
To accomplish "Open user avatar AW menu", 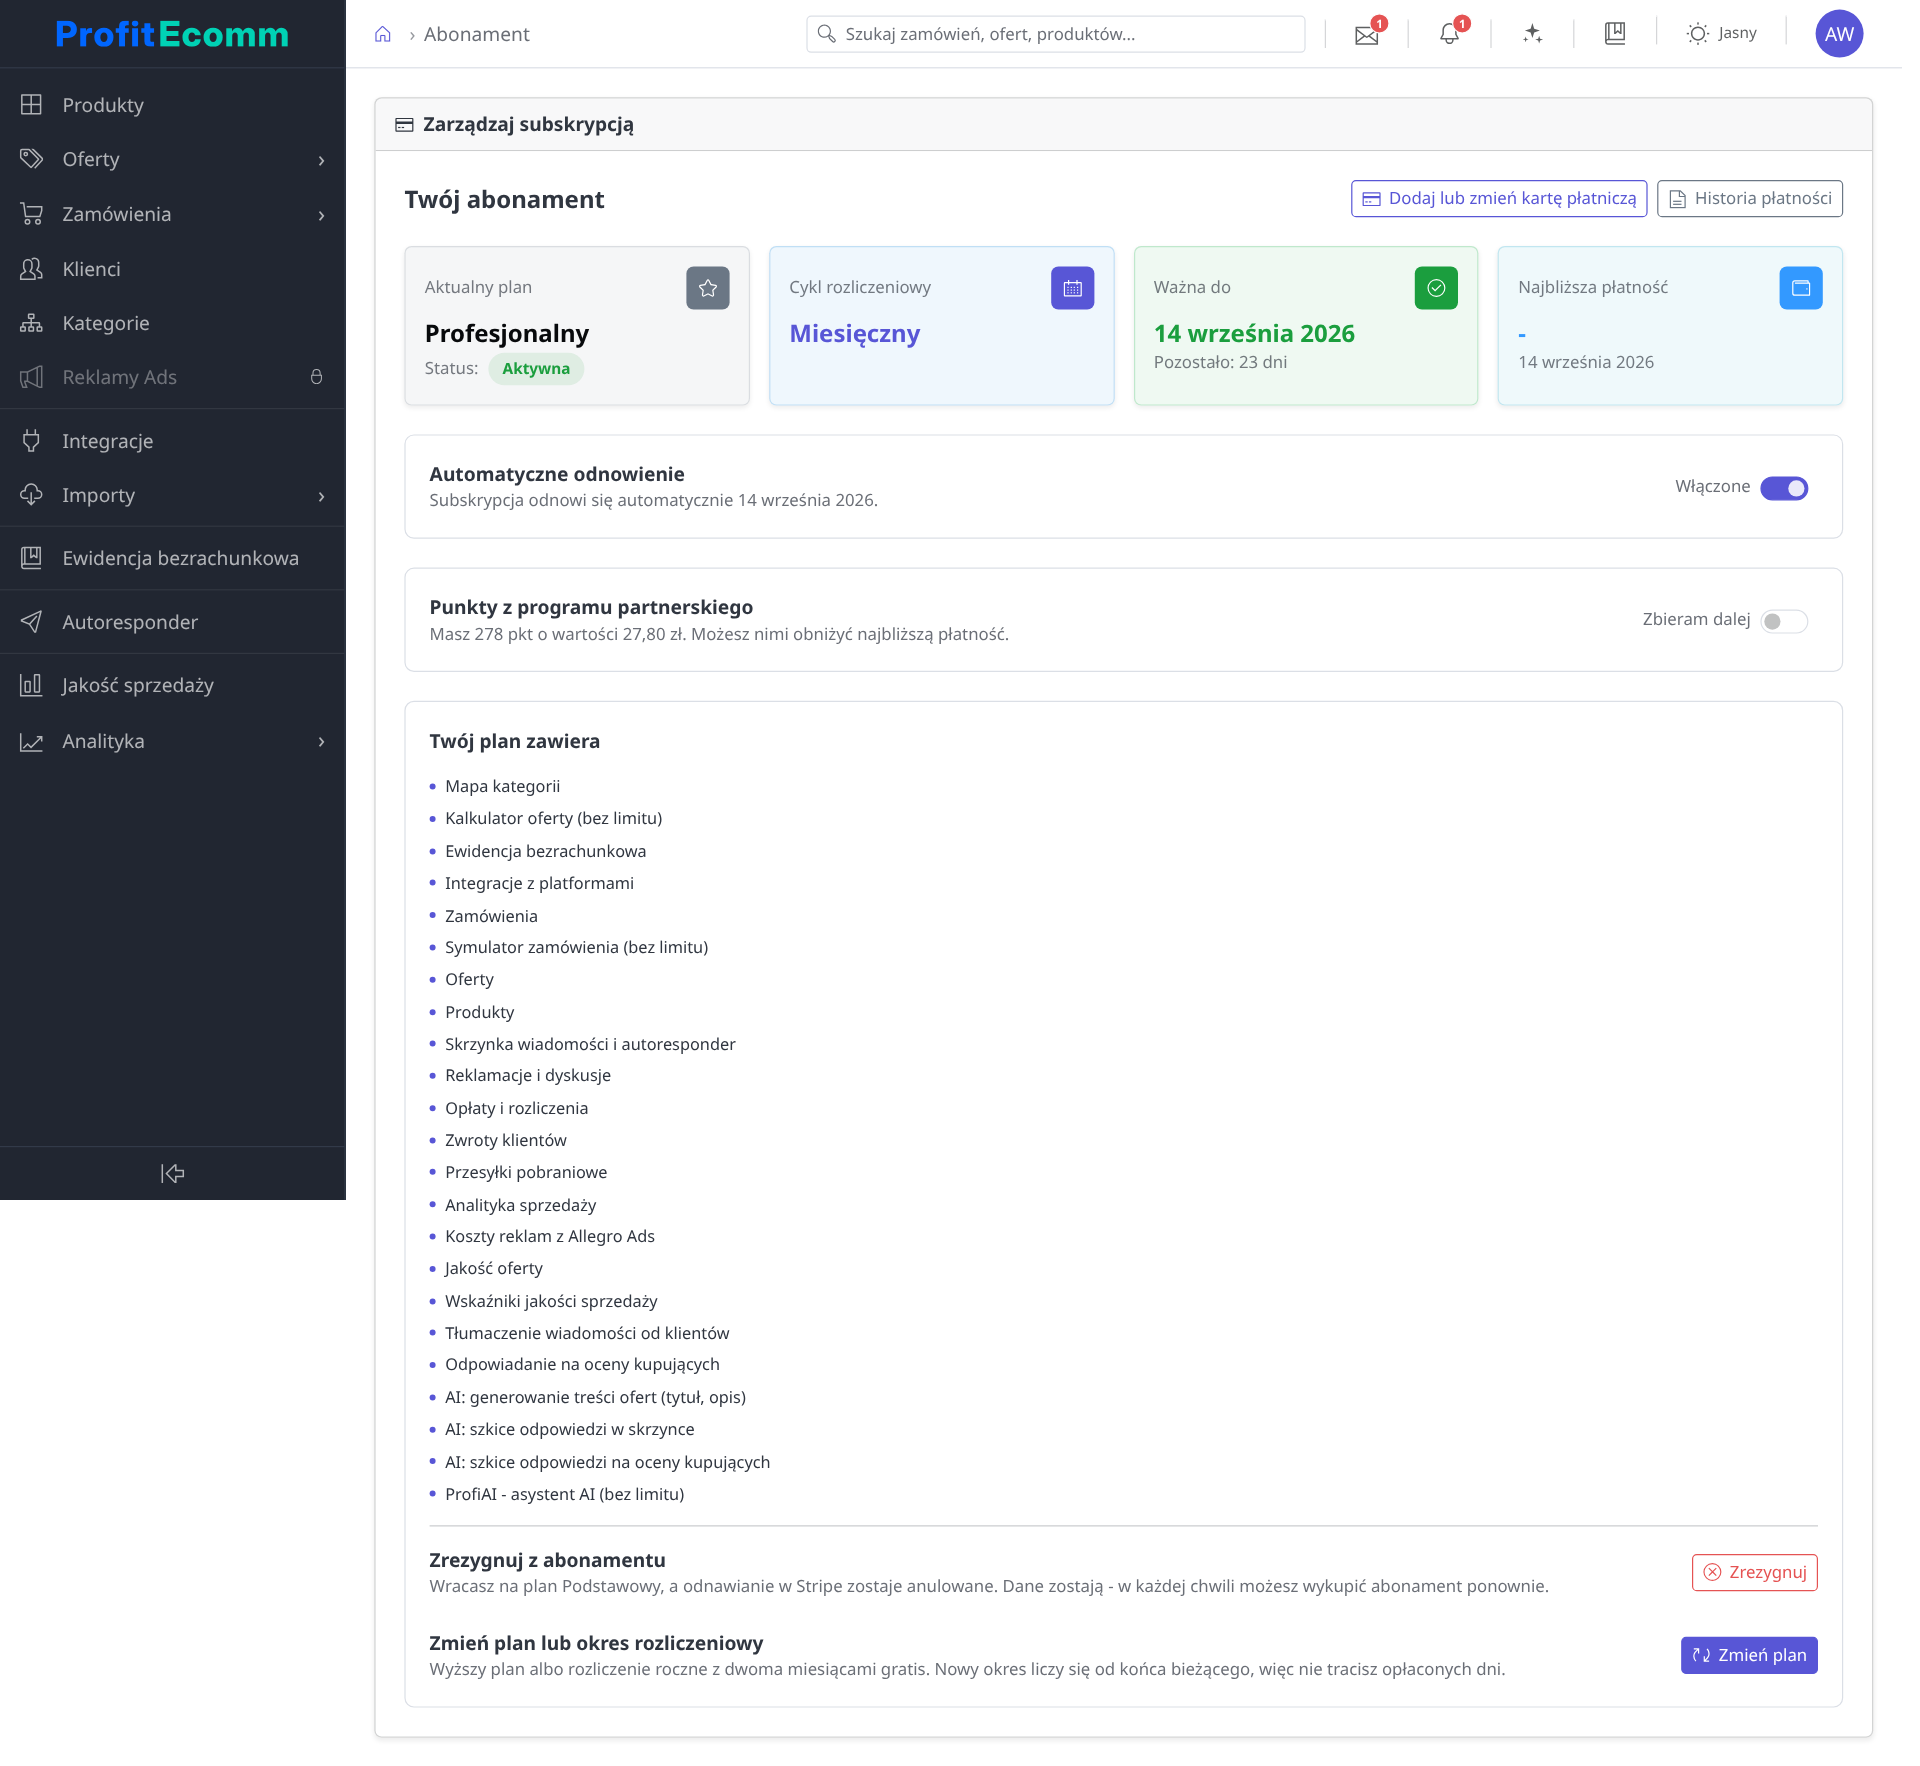I will click(x=1839, y=34).
